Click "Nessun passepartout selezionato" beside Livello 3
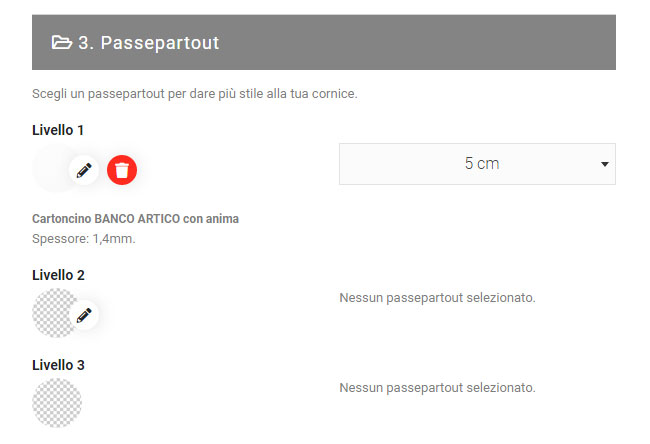Image resolution: width=650 pixels, height=444 pixels. [437, 387]
